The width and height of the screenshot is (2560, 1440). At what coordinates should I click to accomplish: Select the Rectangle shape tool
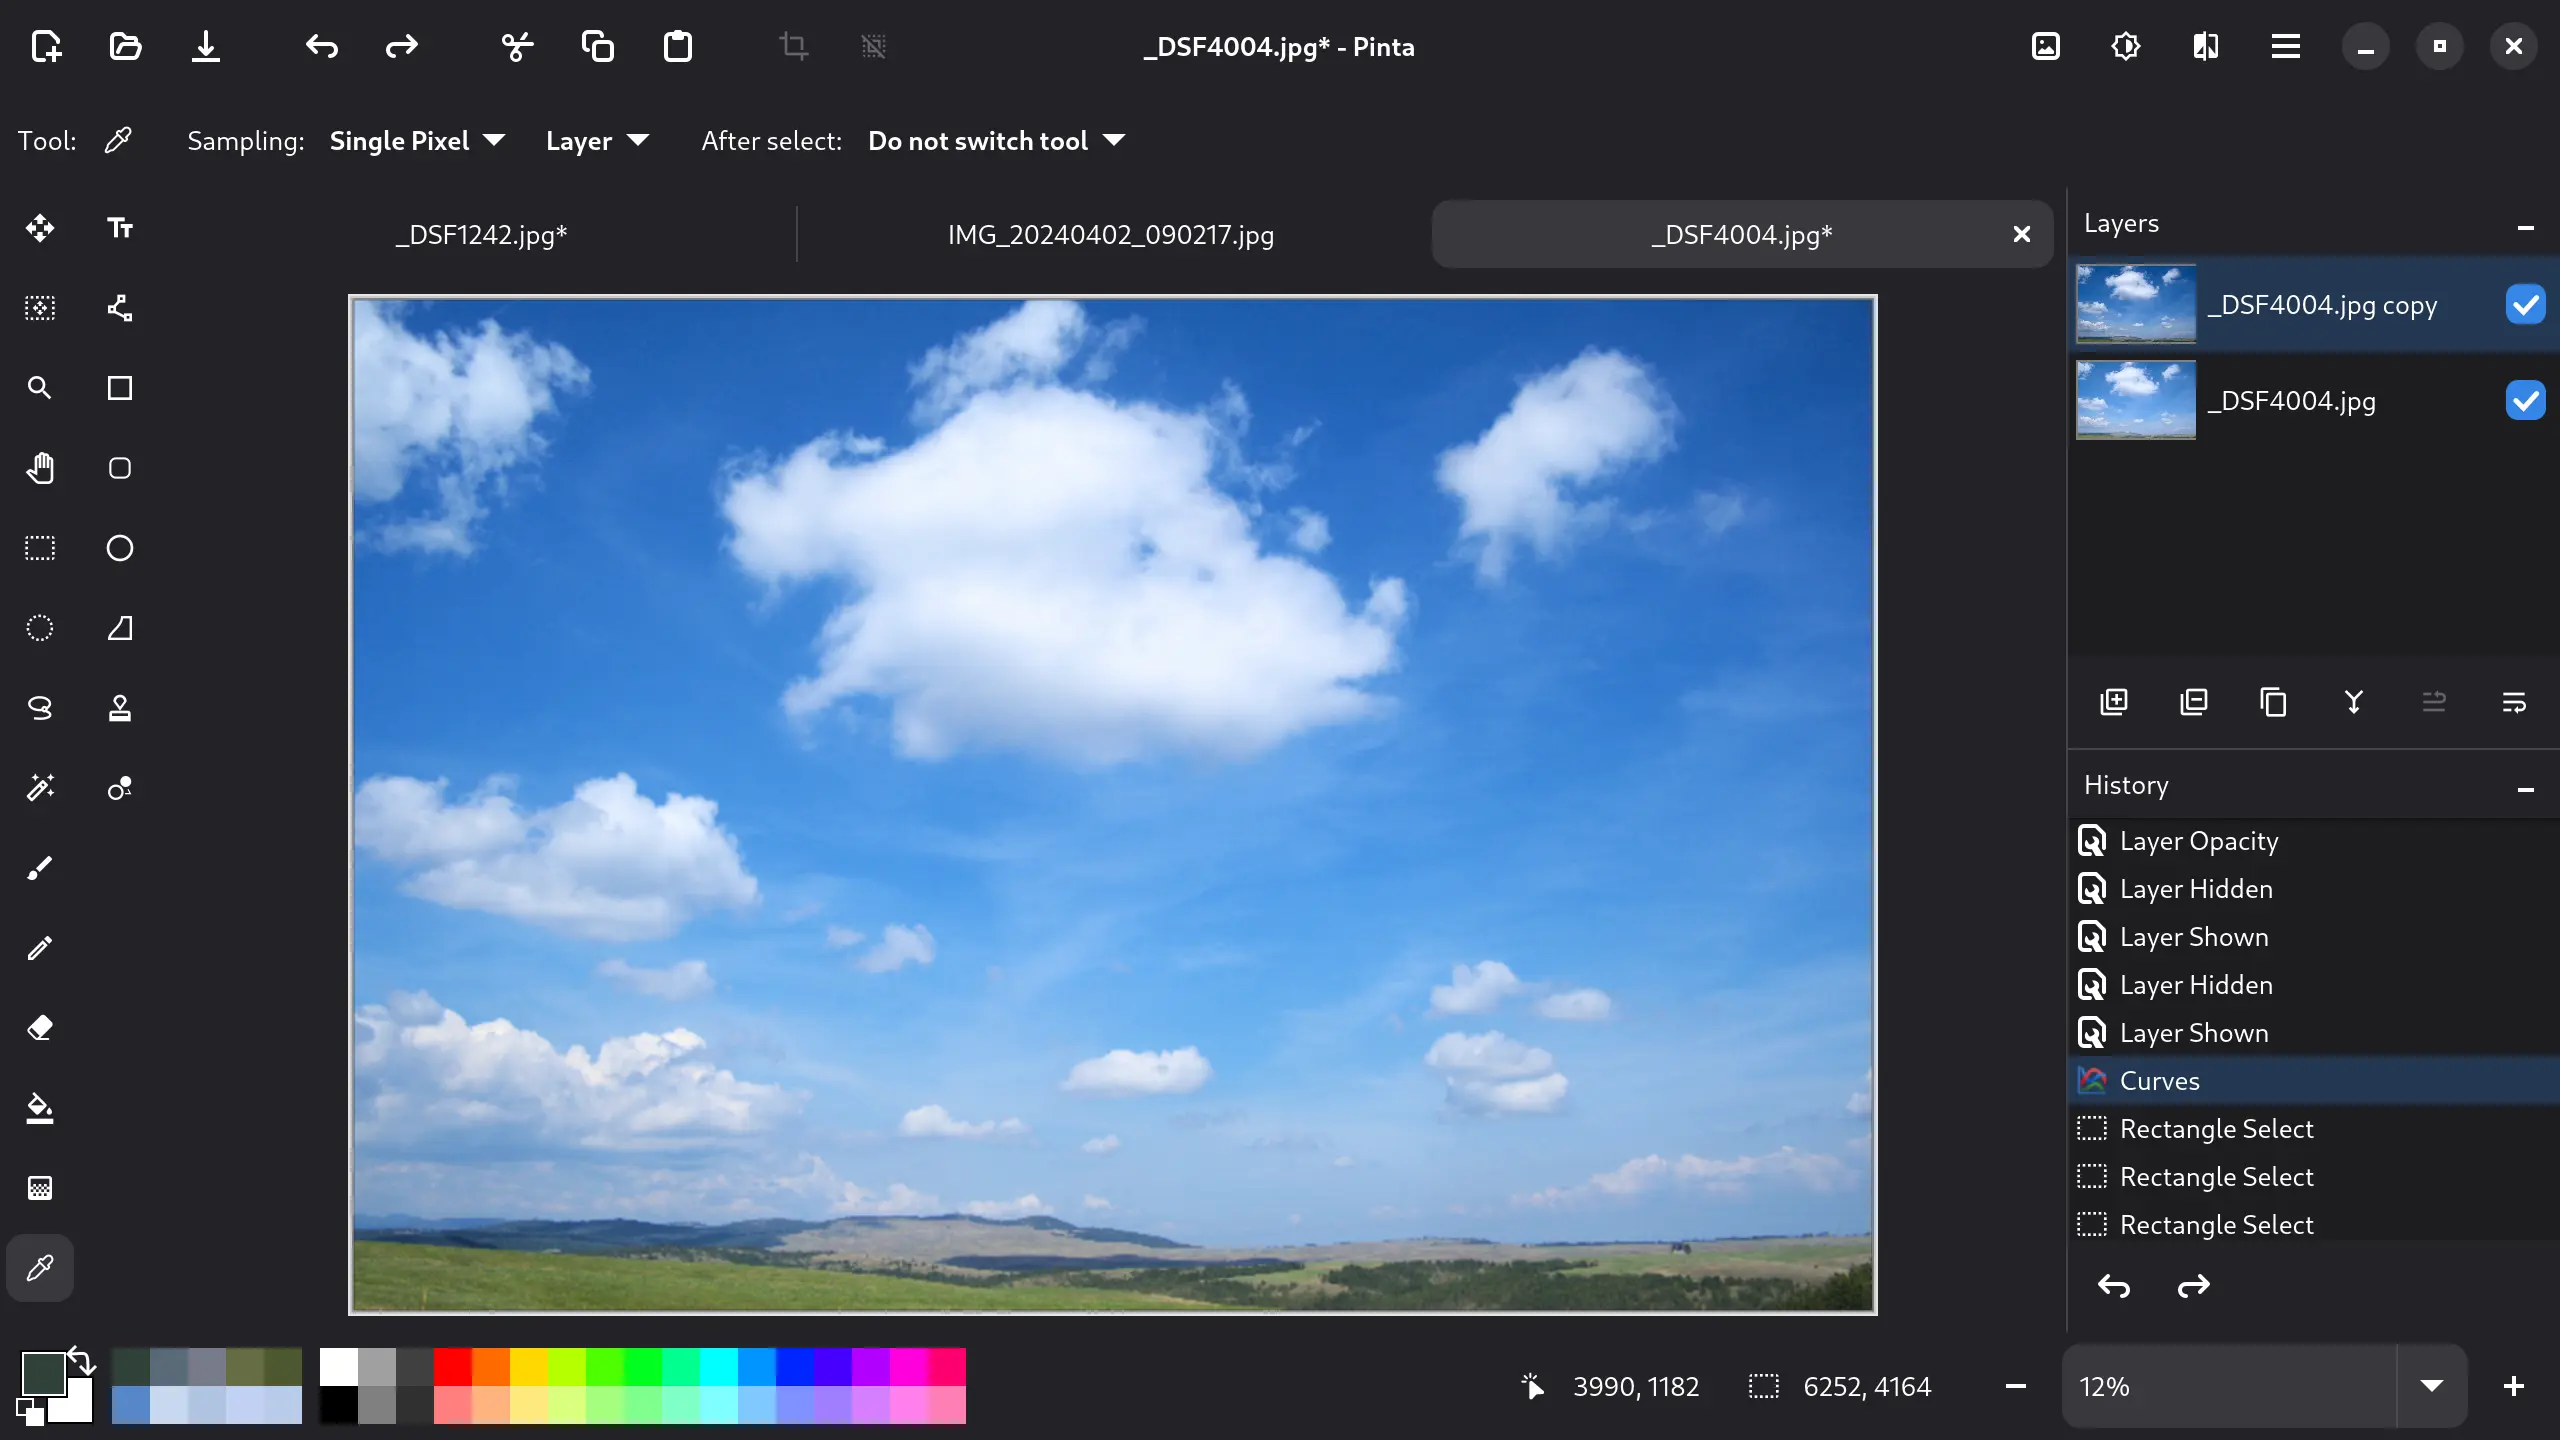coord(120,388)
